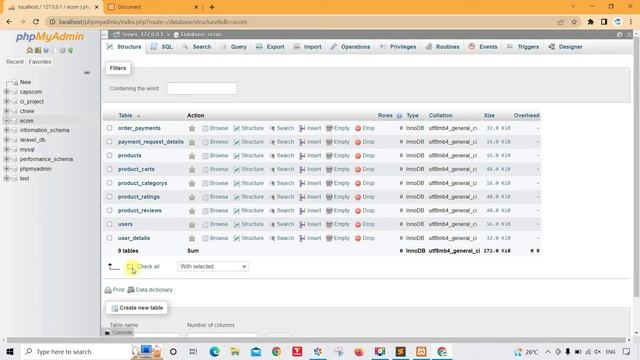Switch to the SQL tab
640x360 pixels.
click(162, 47)
